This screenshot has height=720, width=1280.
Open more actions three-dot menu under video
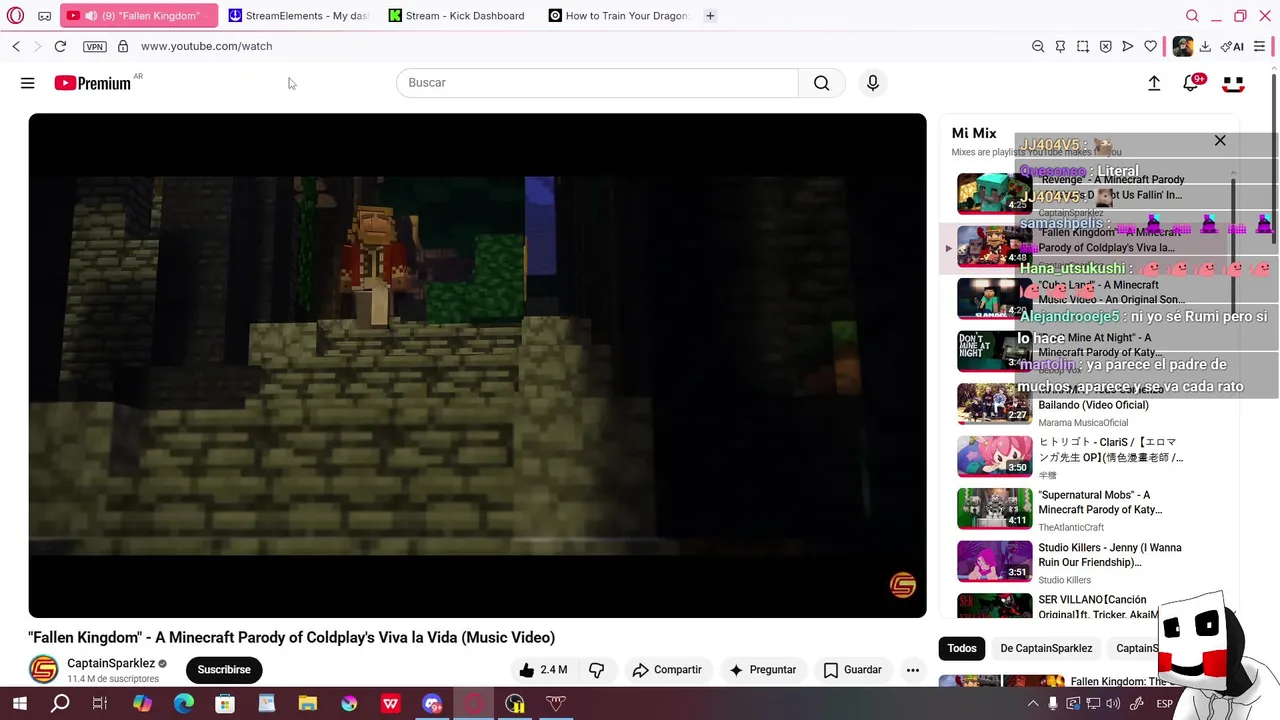(912, 670)
